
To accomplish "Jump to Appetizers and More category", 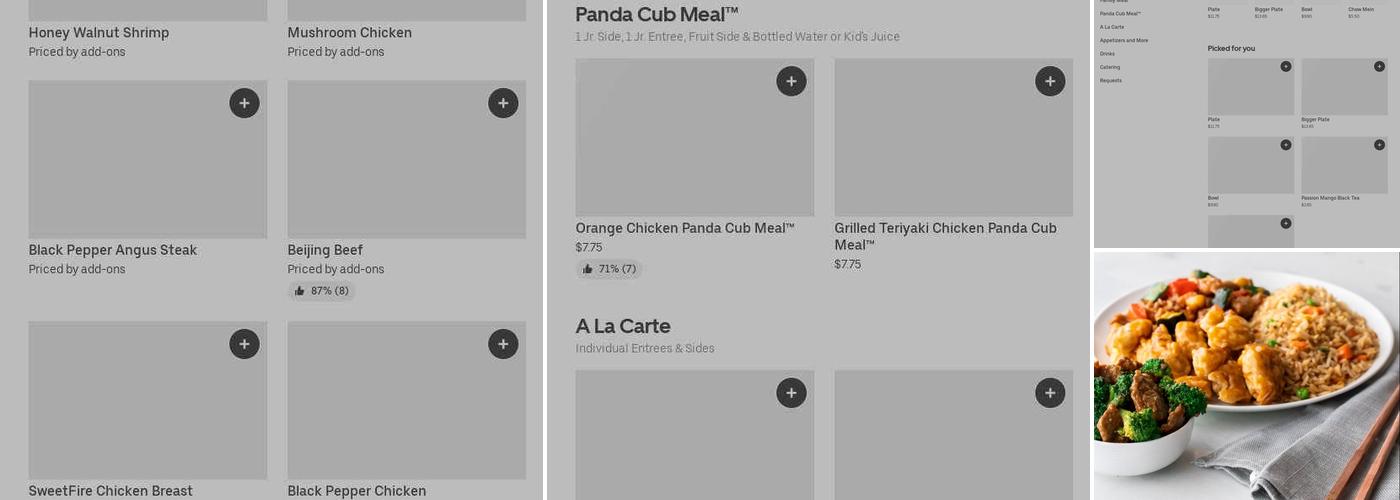I will pyautogui.click(x=1124, y=41).
